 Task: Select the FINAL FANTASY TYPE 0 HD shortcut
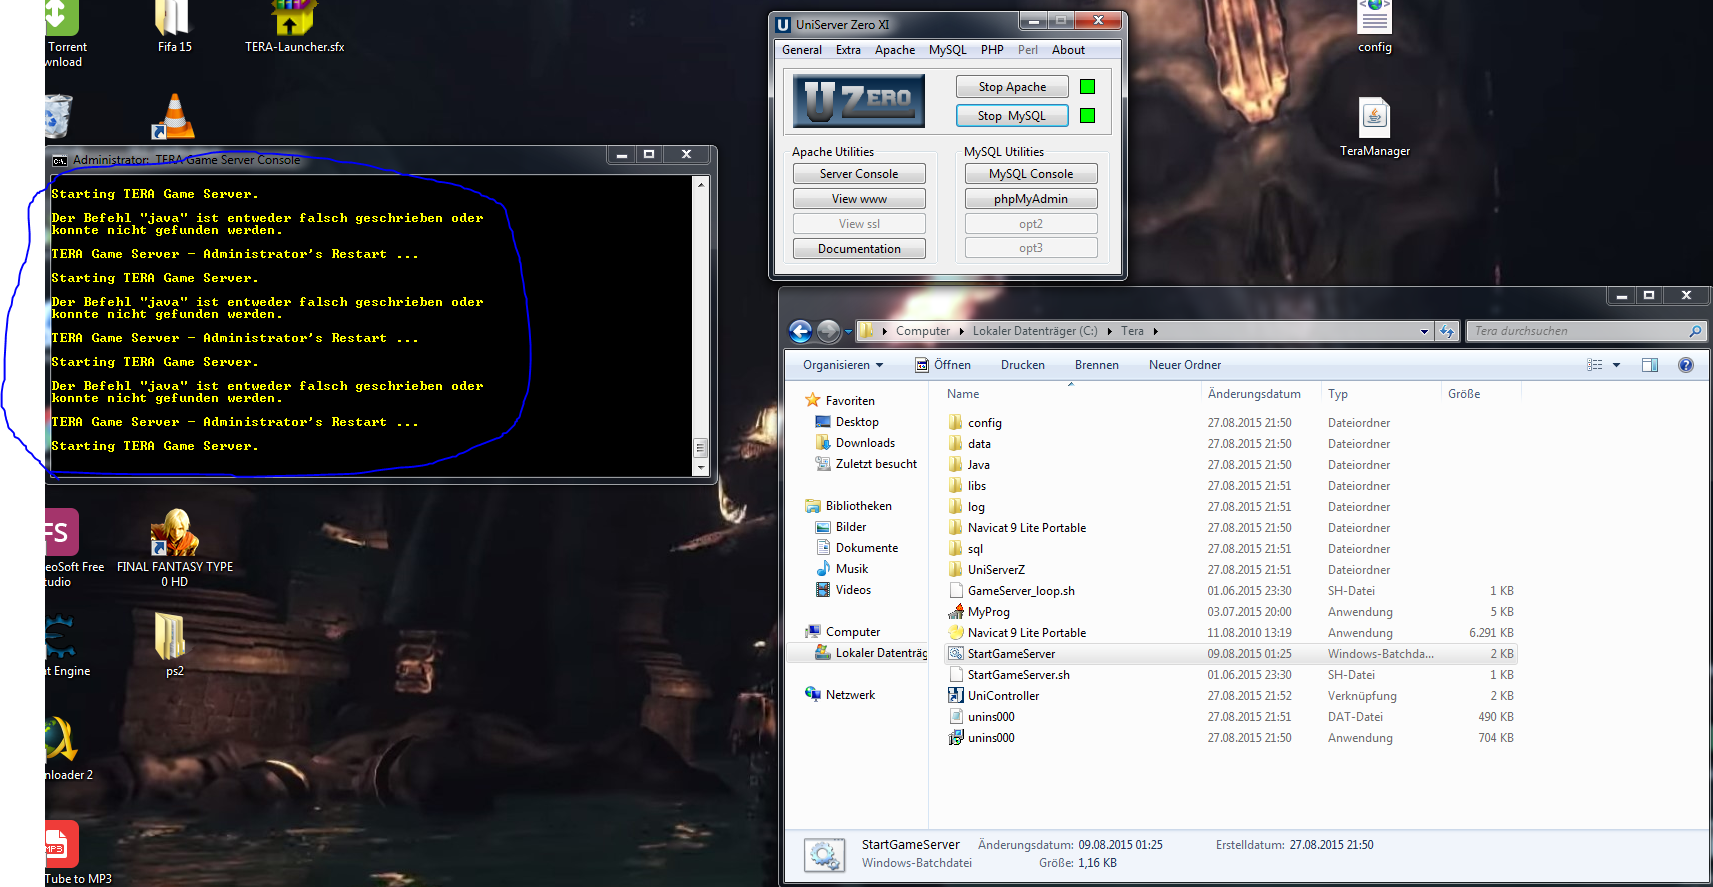[174, 532]
